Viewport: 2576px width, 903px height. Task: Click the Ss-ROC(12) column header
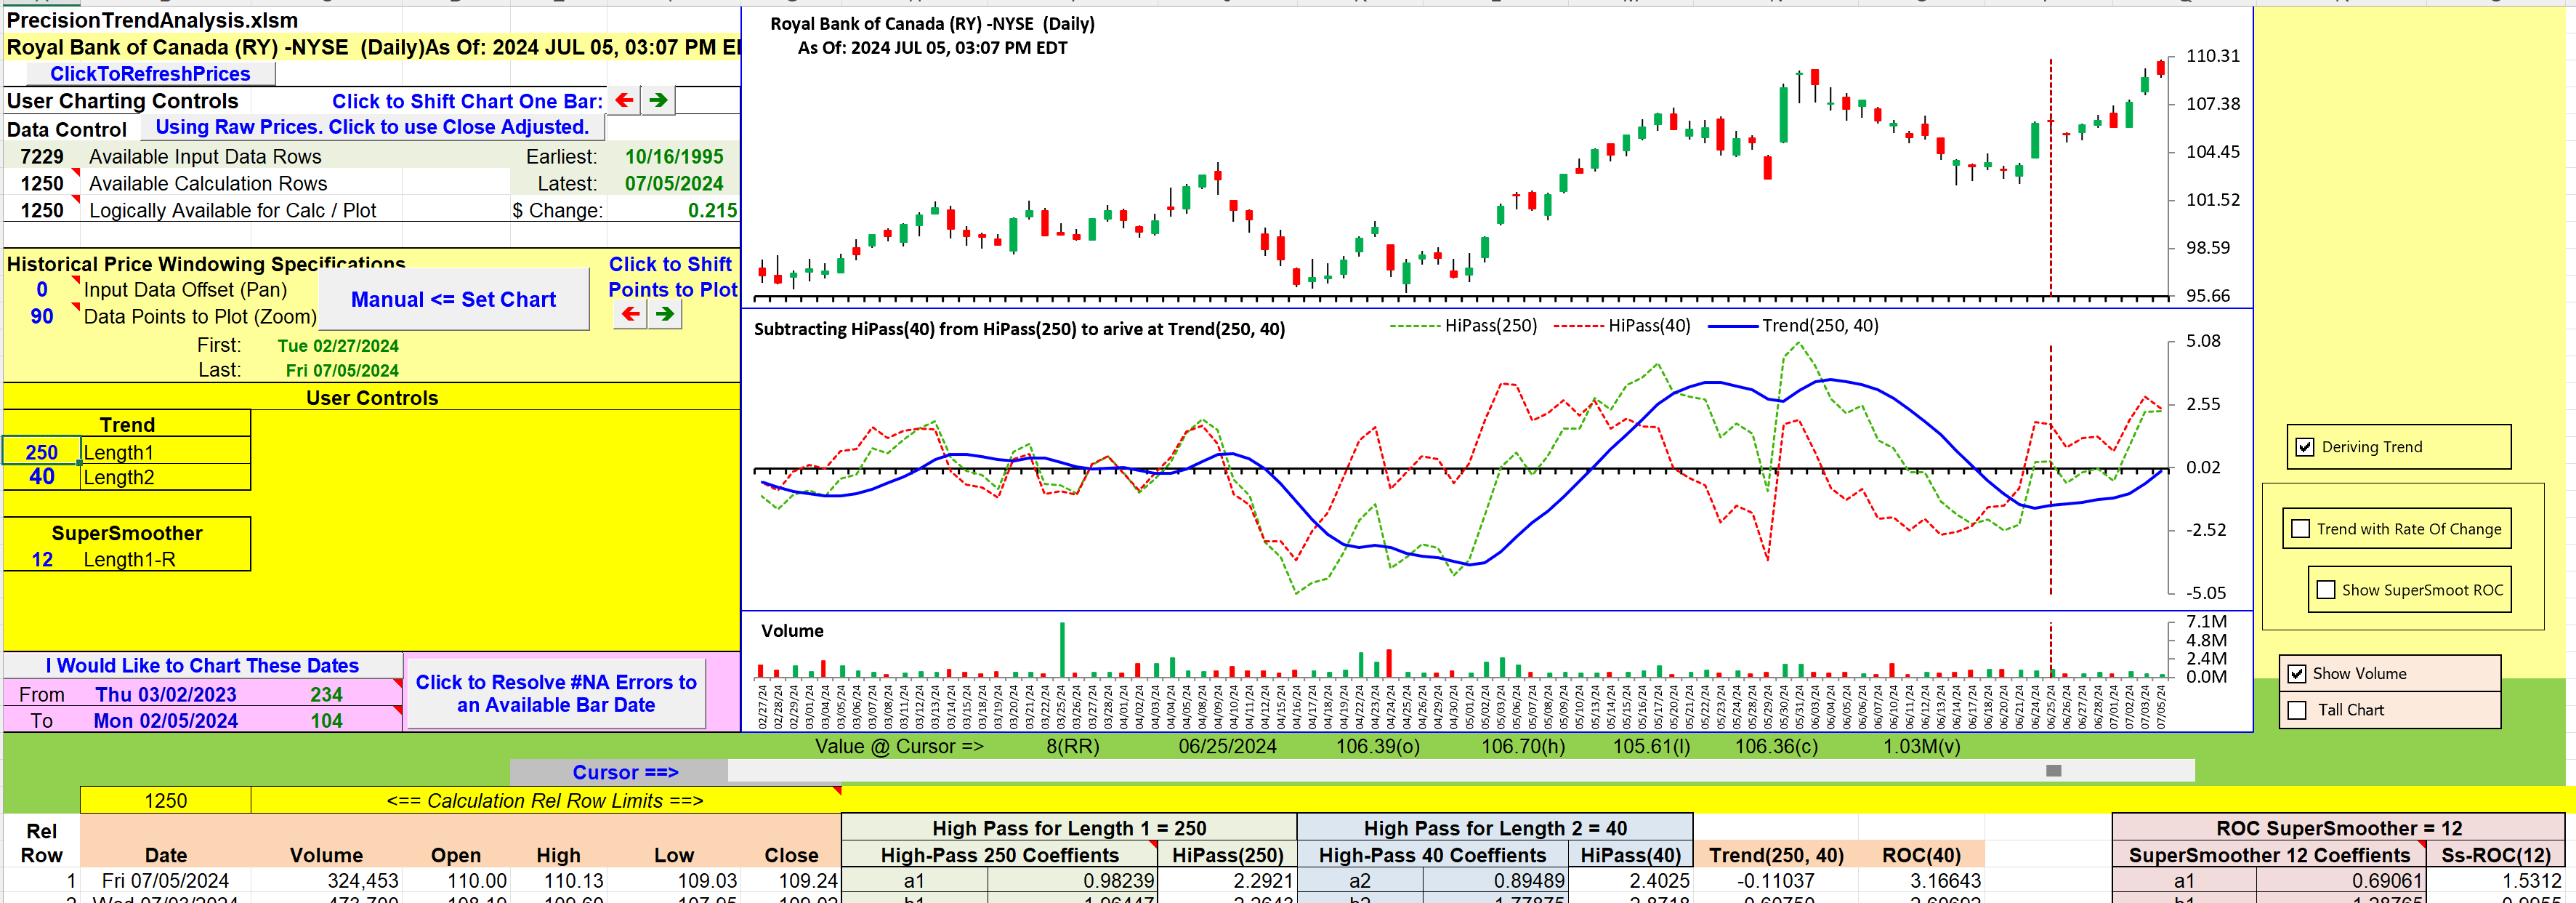point(2496,855)
